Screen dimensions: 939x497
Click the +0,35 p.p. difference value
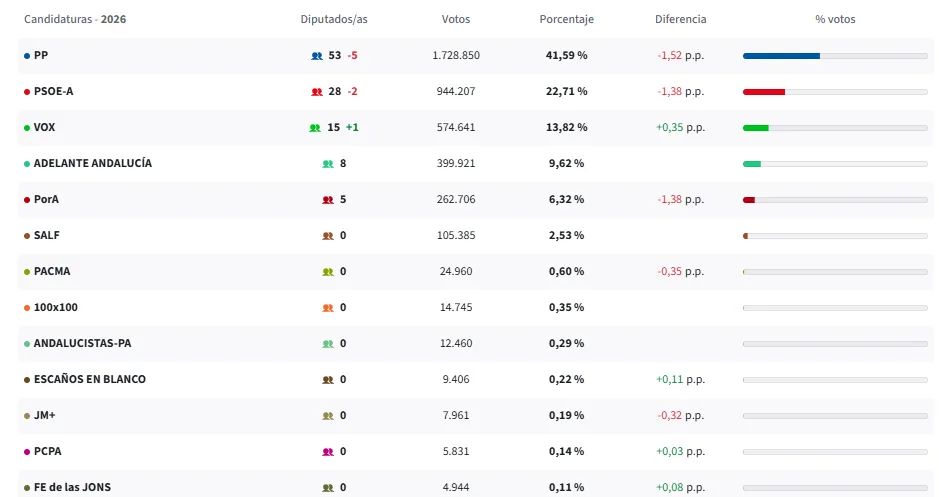(680, 127)
